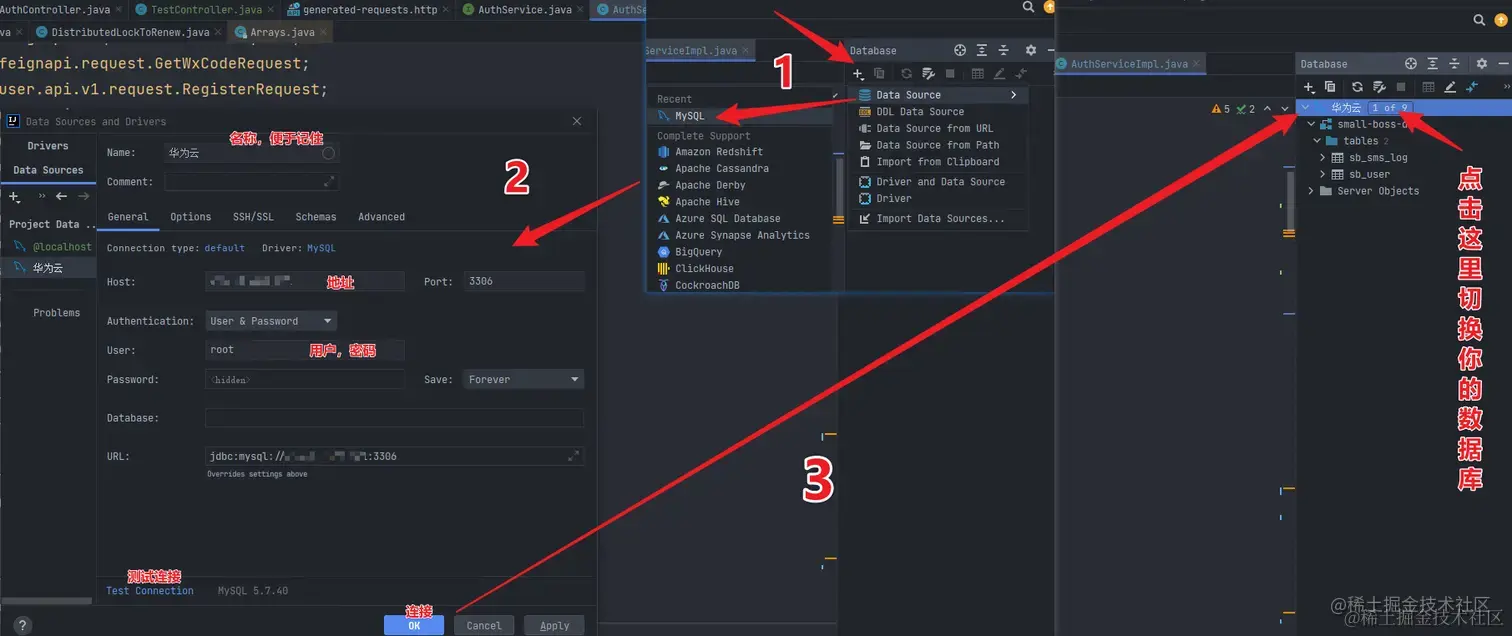Open Data Source submenu entry

coord(940,95)
